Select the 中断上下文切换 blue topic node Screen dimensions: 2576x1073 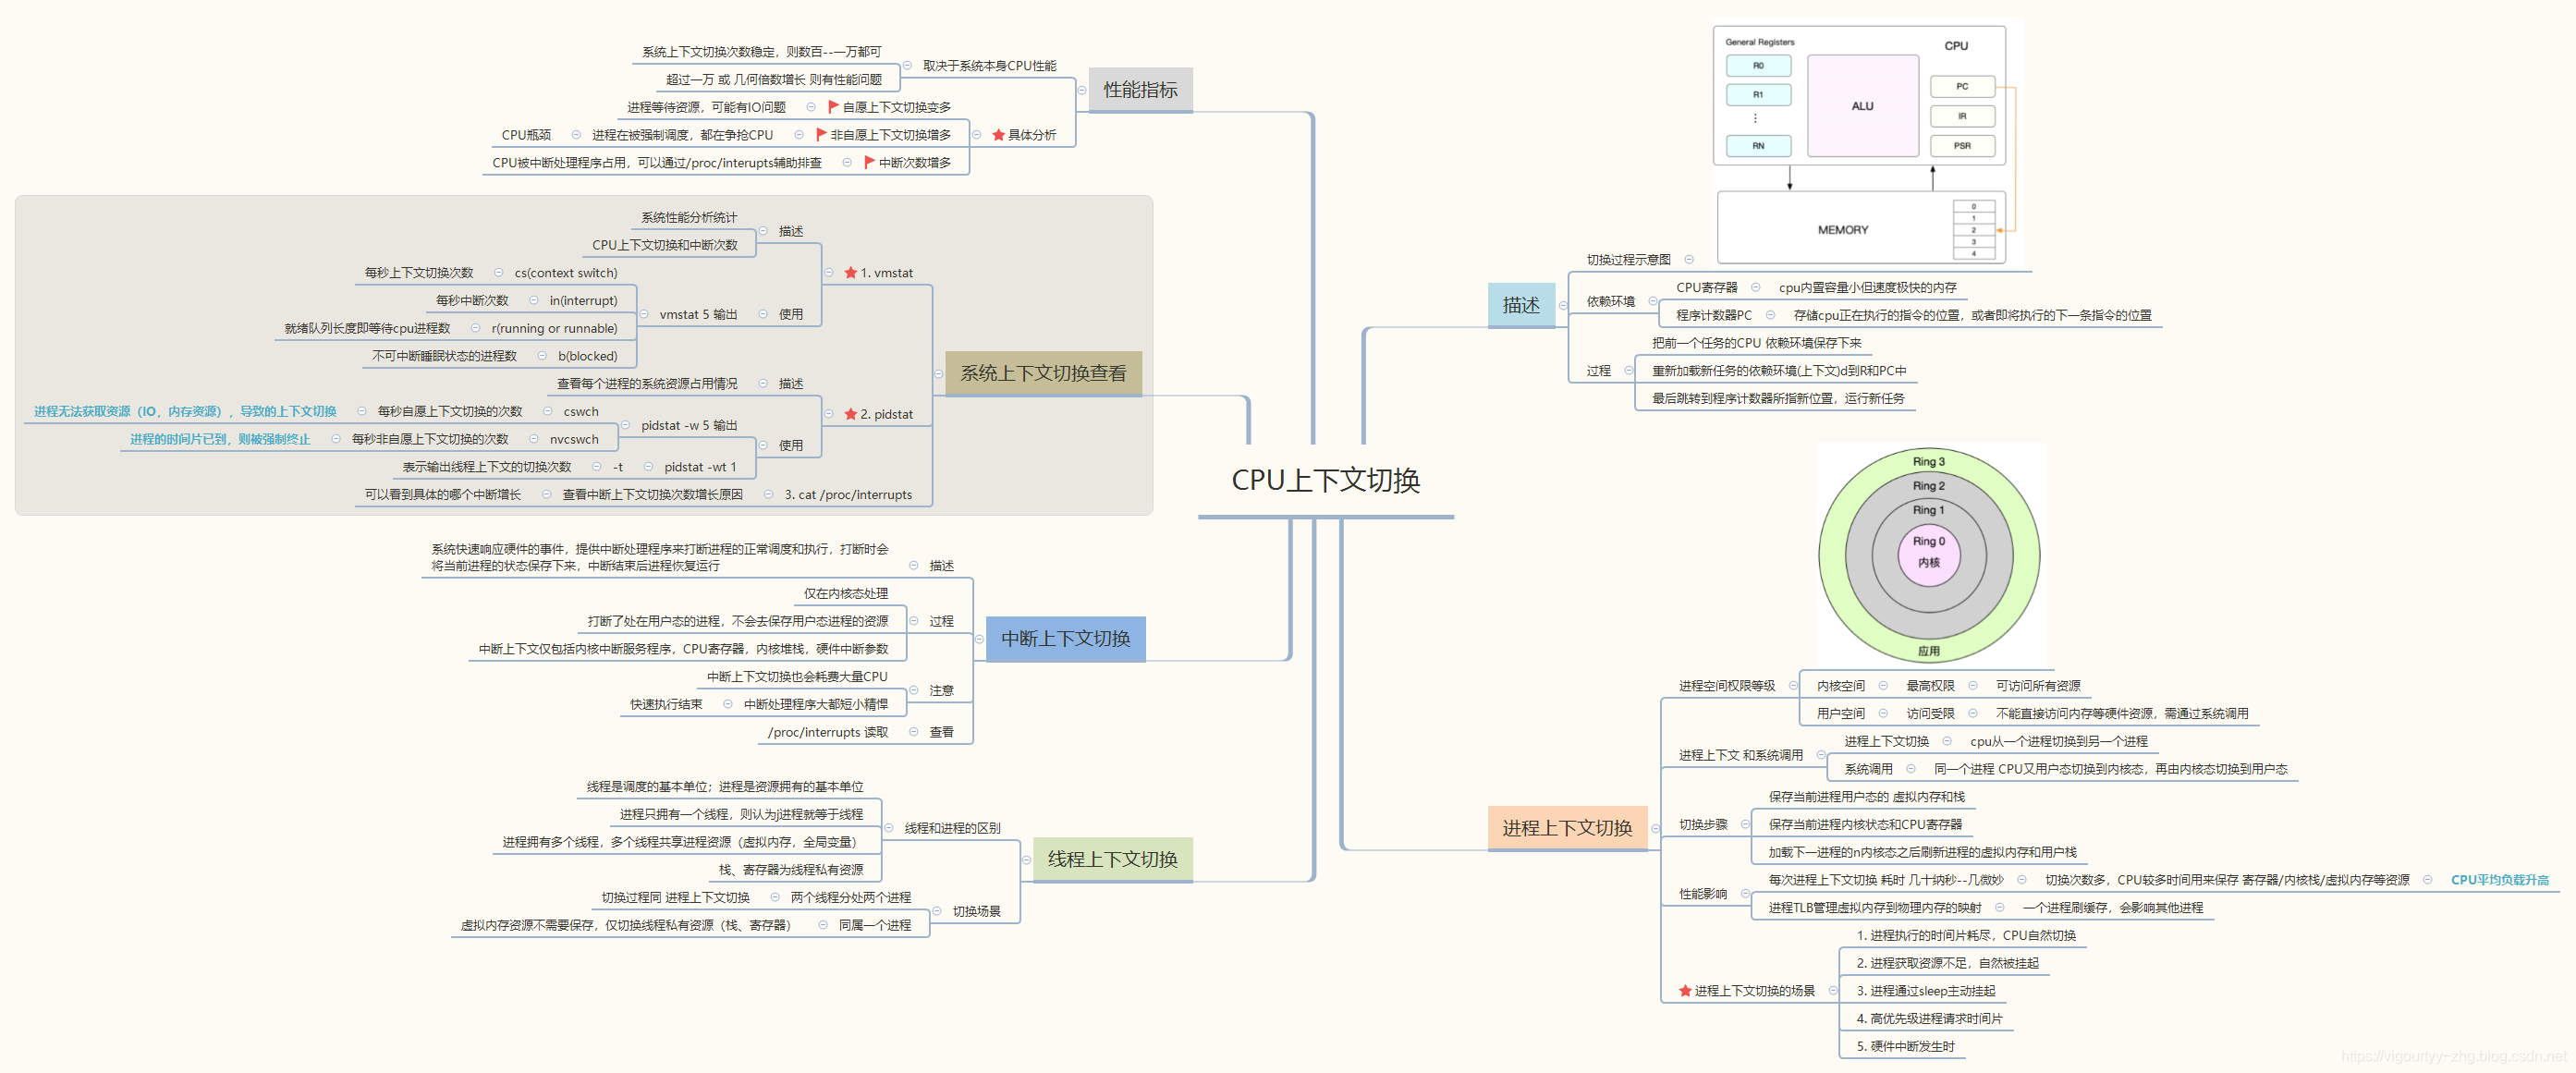pyautogui.click(x=1066, y=639)
